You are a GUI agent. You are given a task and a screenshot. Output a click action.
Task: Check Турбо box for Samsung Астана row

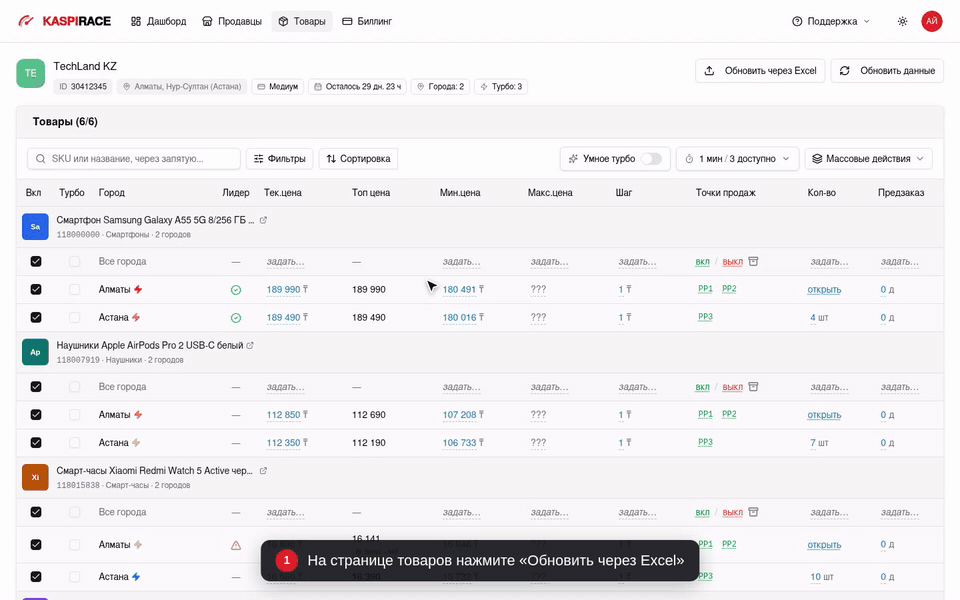(x=75, y=317)
